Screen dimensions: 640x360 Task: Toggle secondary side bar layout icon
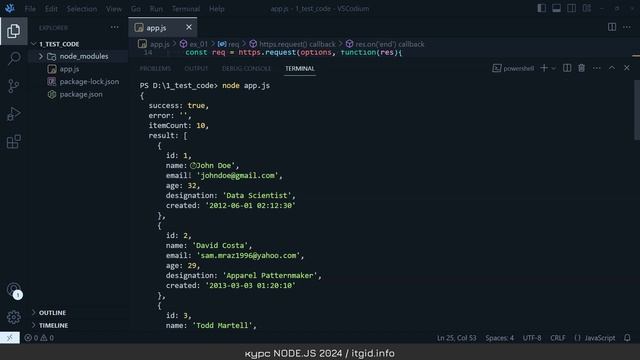click(x=571, y=8)
